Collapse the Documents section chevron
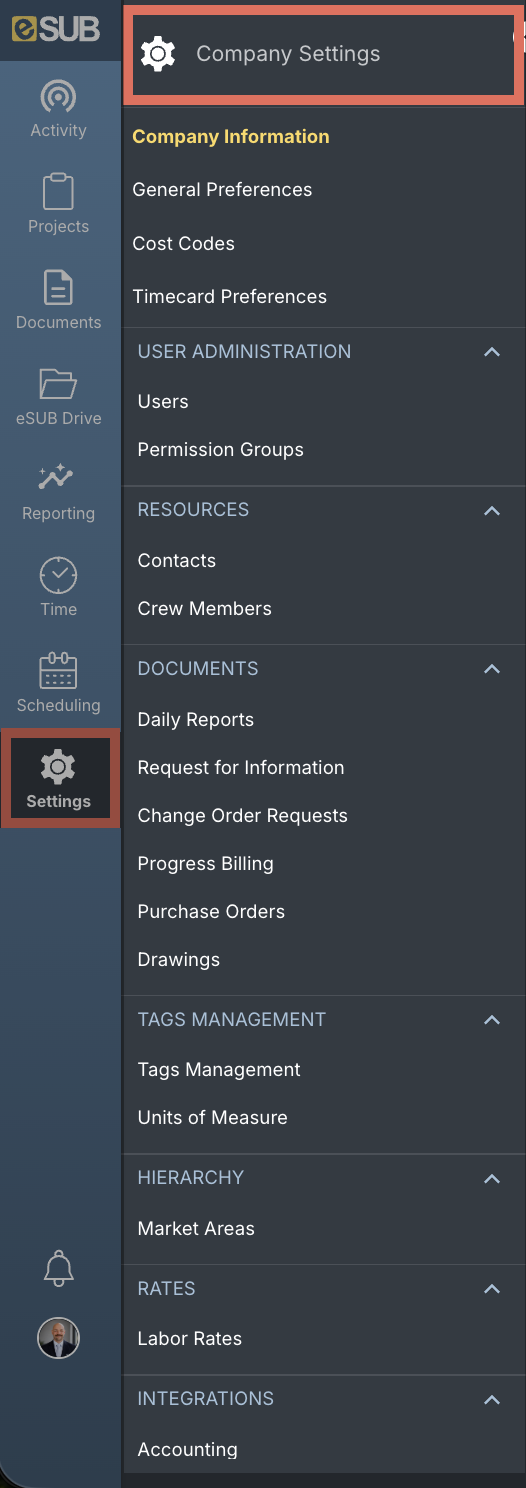The height and width of the screenshot is (1488, 526). point(491,669)
